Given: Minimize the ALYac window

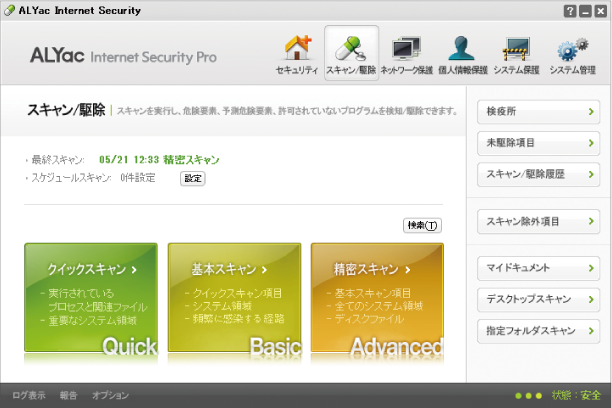Looking at the screenshot, I should (585, 11).
